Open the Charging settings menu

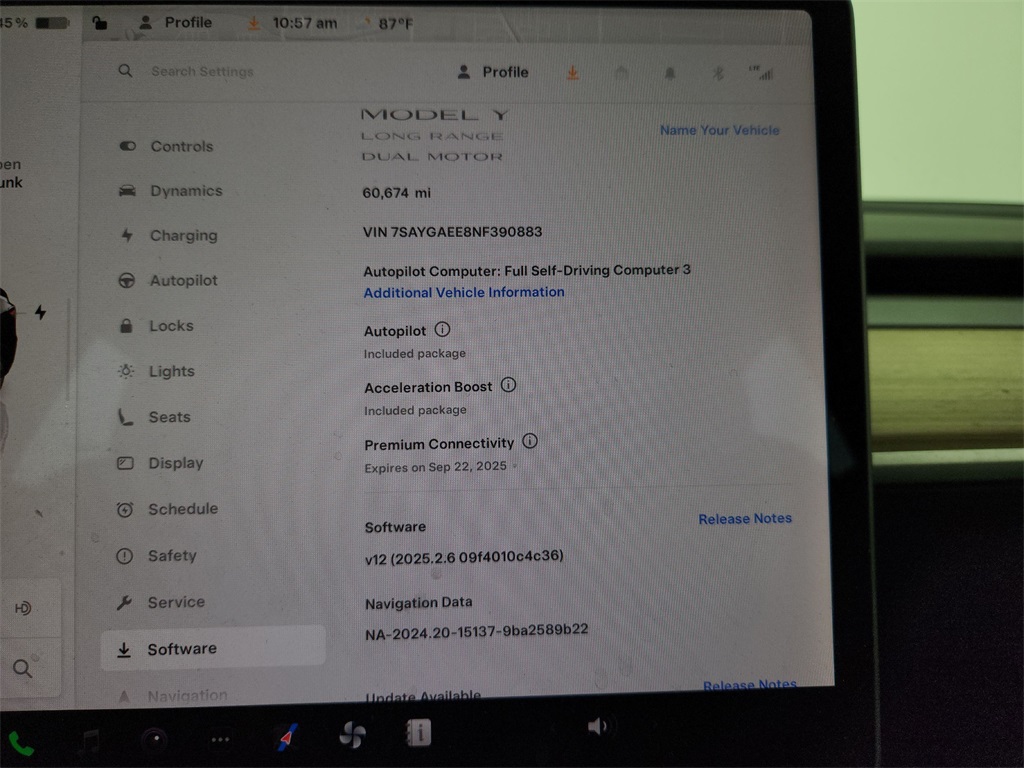coord(168,235)
